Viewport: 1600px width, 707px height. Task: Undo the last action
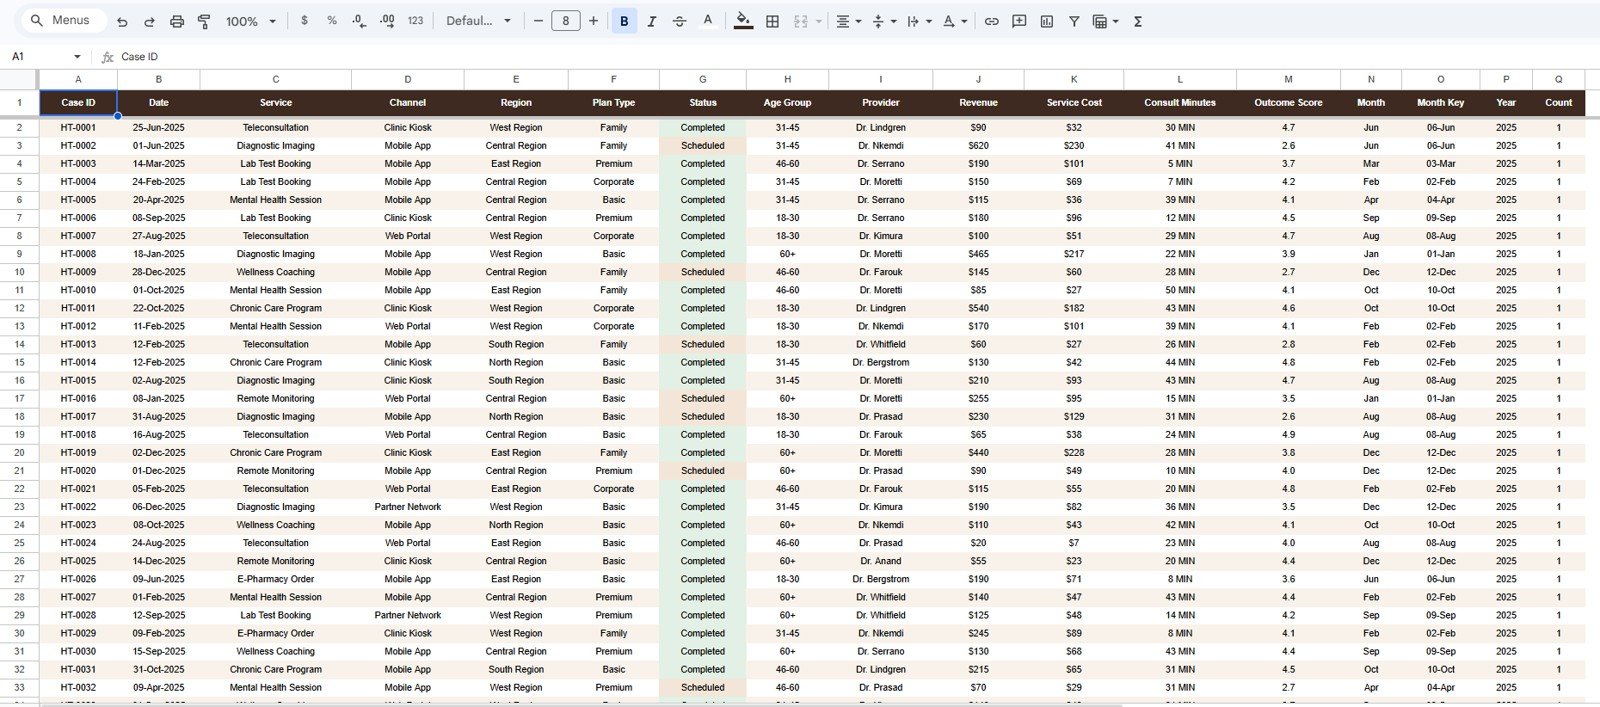(x=122, y=21)
